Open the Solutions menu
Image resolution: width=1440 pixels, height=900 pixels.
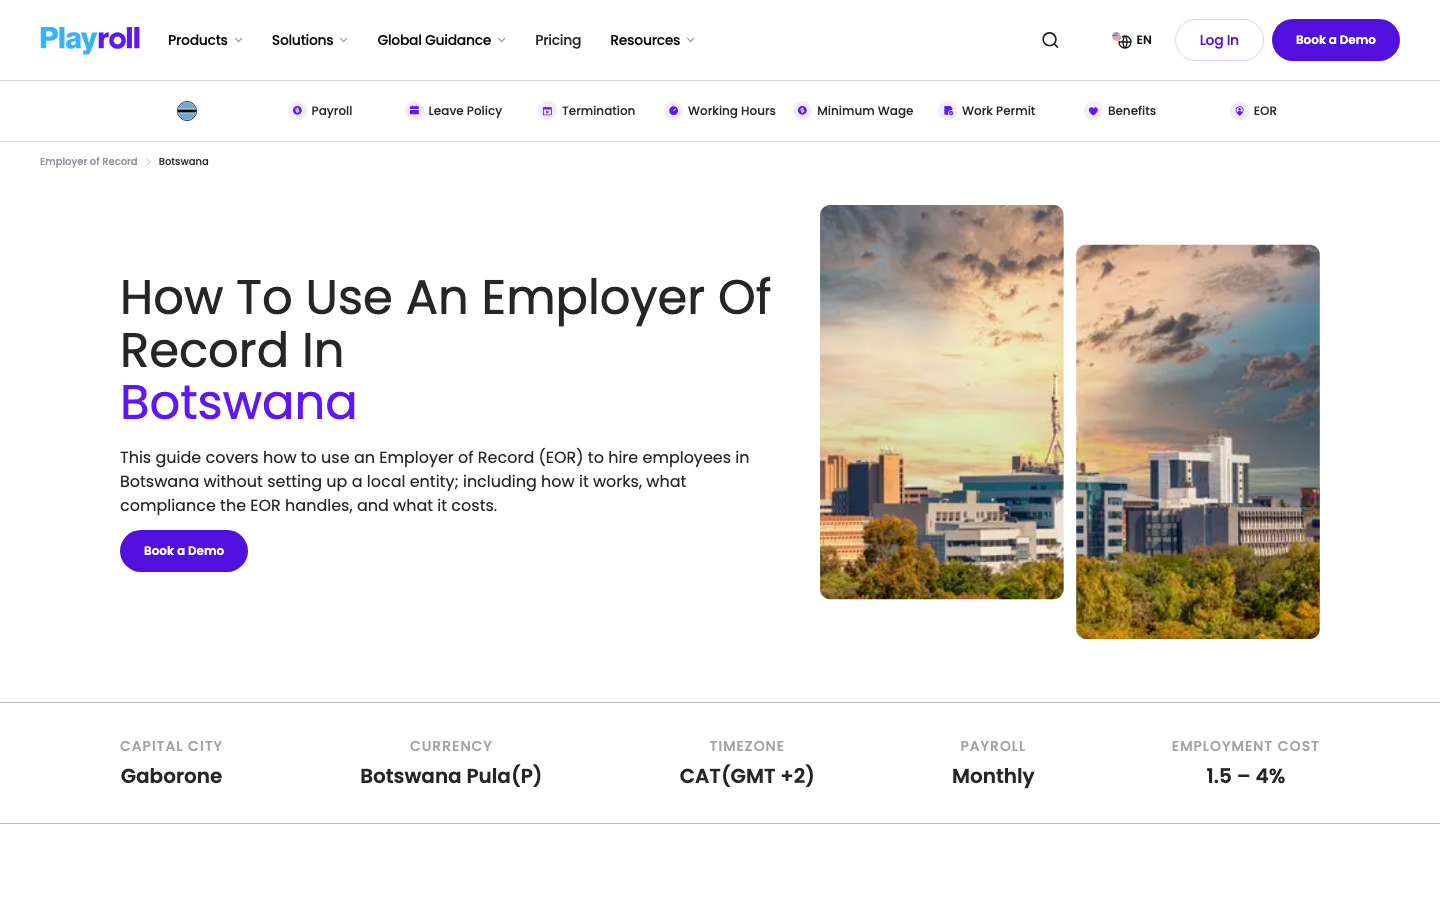(310, 40)
